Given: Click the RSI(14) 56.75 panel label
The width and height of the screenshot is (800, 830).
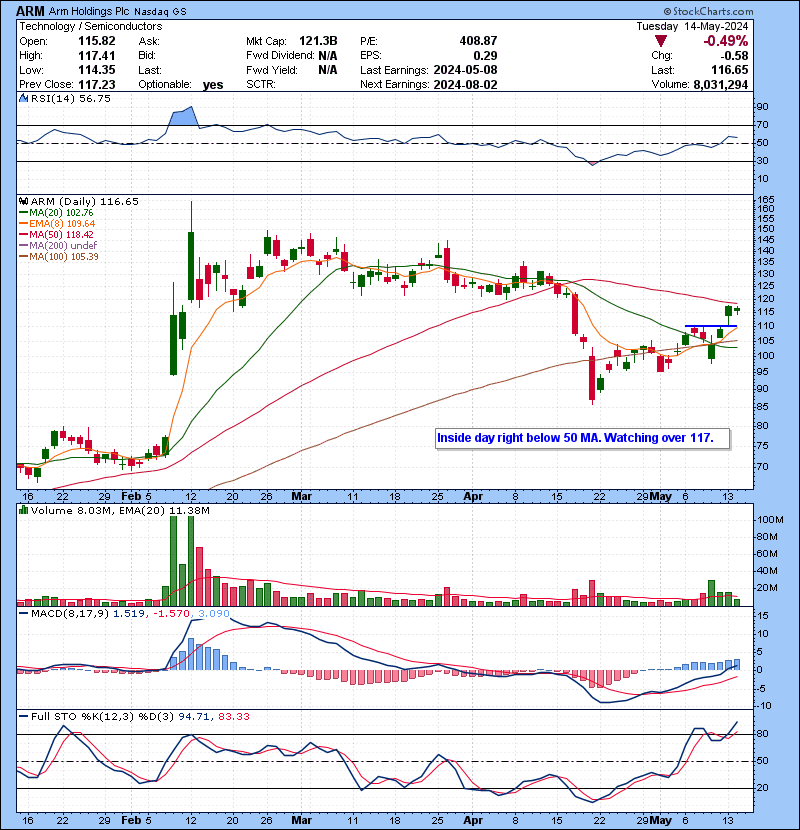Looking at the screenshot, I should (70, 98).
